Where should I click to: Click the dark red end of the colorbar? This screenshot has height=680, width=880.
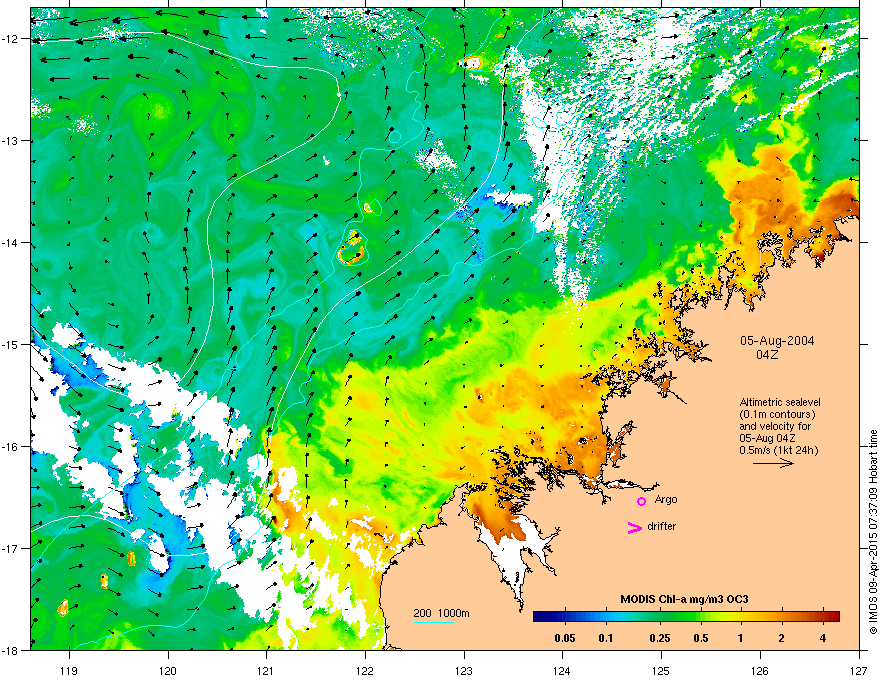(834, 616)
